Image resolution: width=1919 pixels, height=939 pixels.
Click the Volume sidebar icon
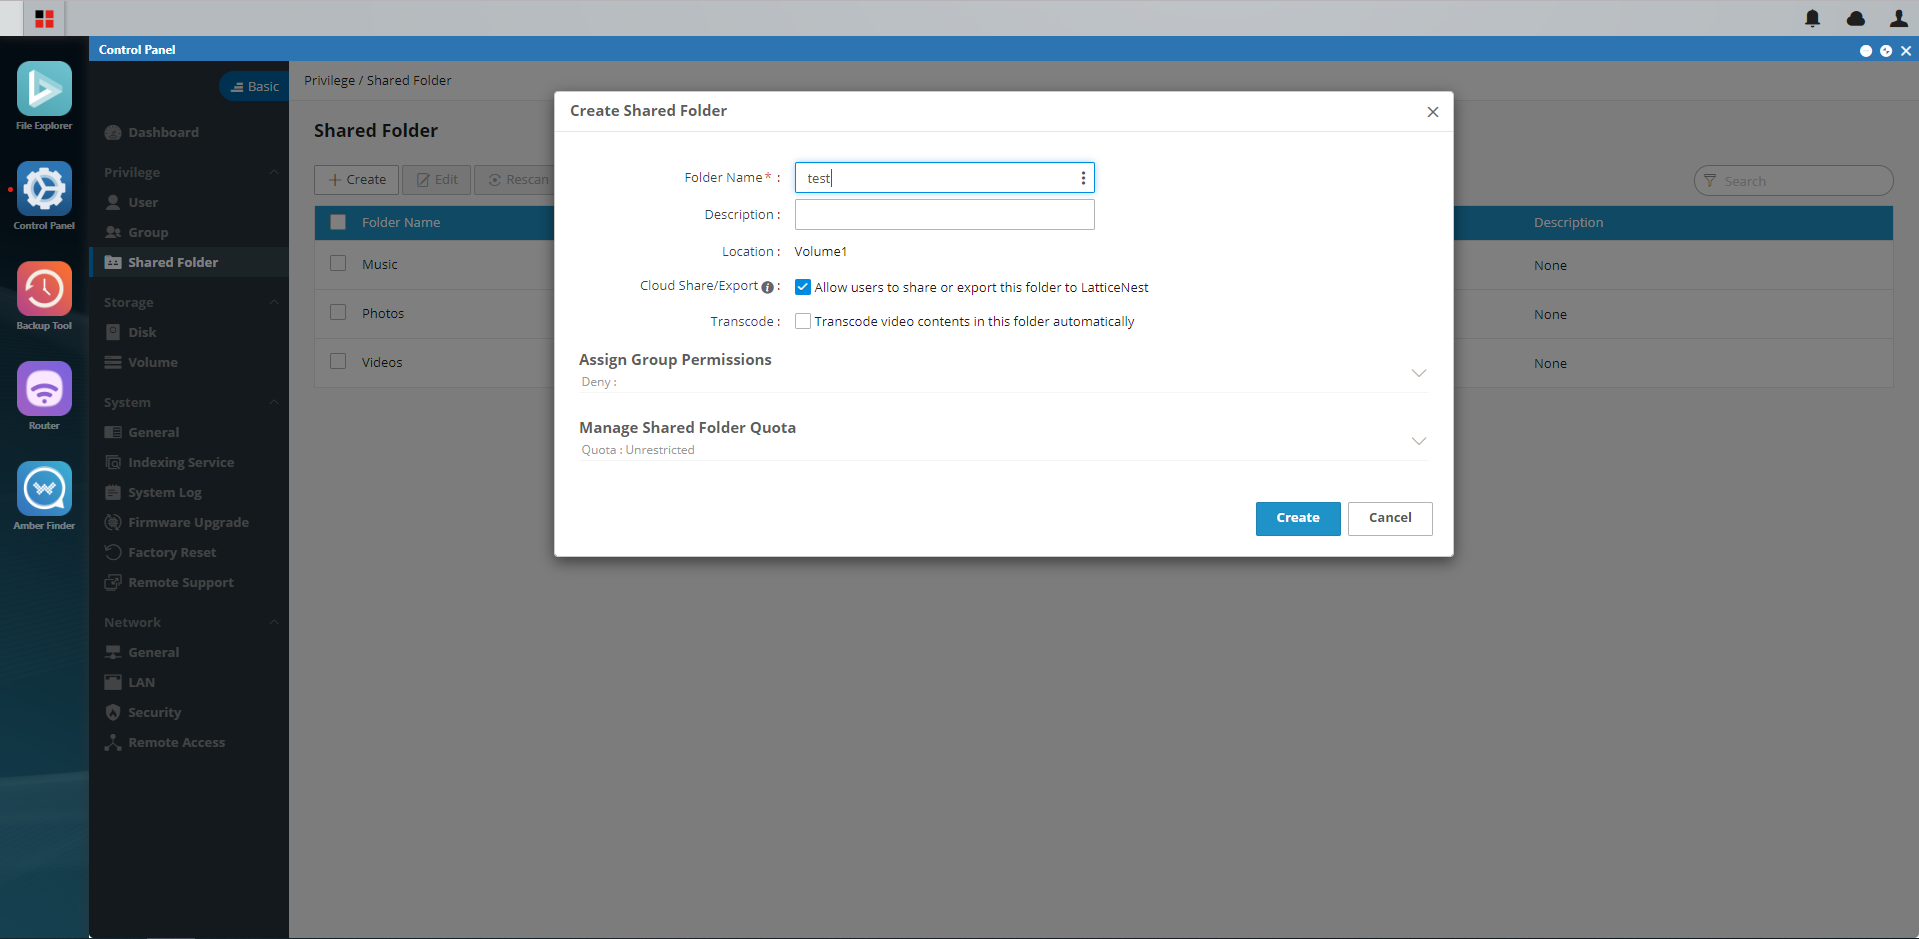point(113,362)
